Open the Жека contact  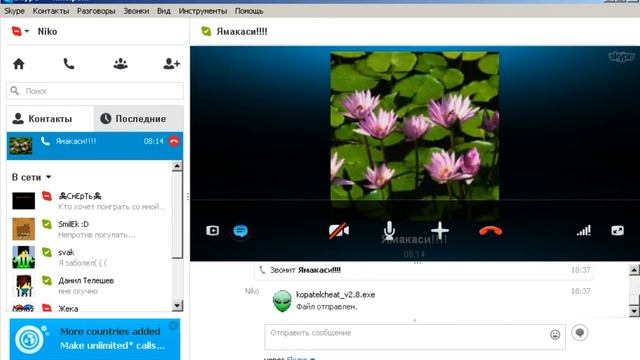click(x=91, y=308)
